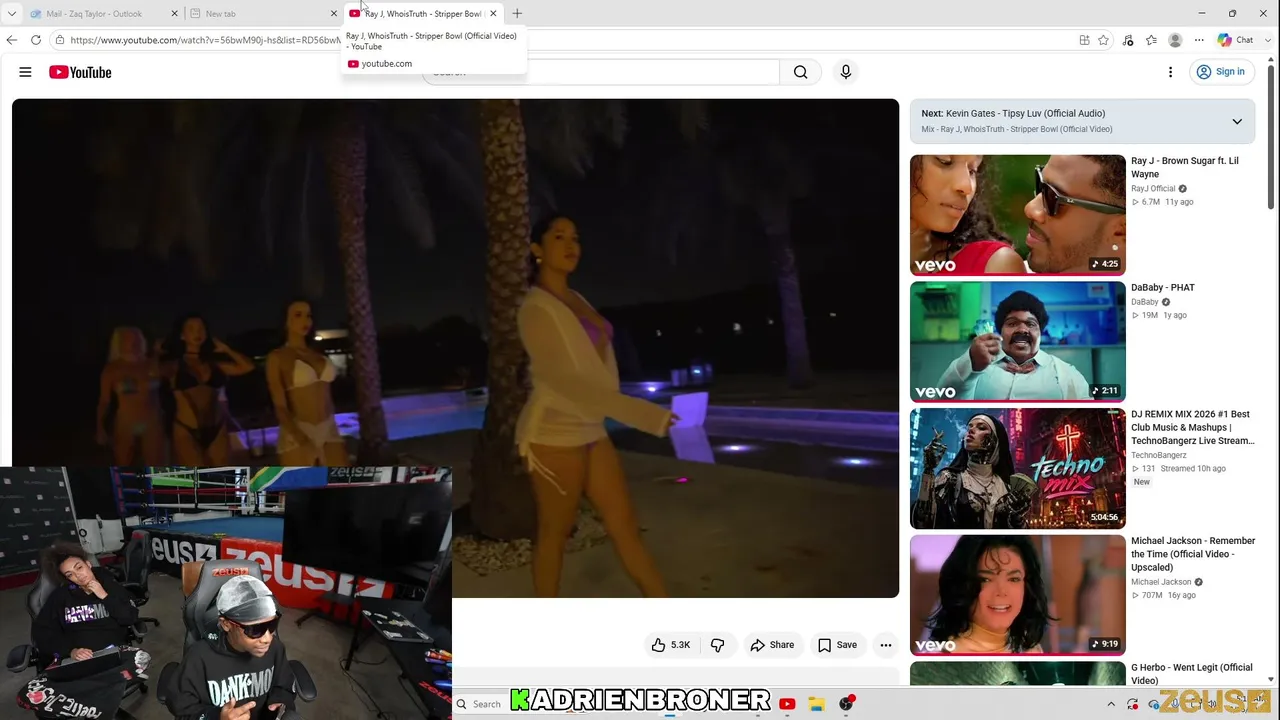Image resolution: width=1280 pixels, height=720 pixels.
Task: Open a new browser tab
Action: [517, 14]
